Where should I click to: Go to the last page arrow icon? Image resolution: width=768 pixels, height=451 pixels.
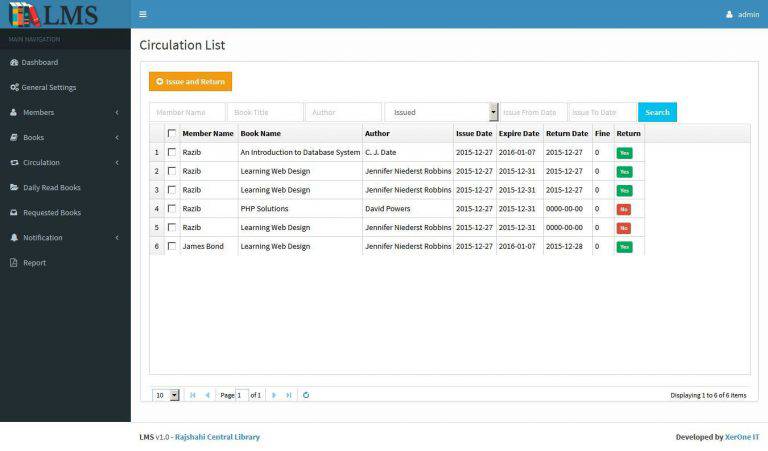pos(289,395)
